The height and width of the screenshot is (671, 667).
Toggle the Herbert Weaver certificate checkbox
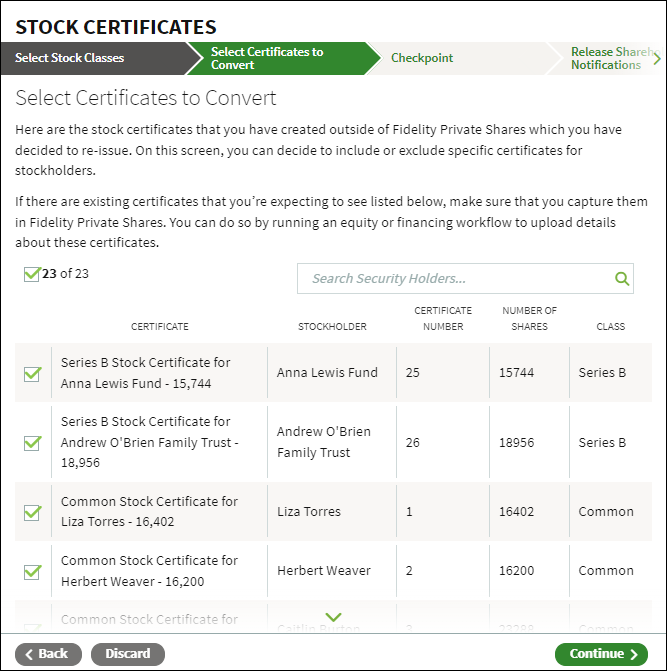[33, 572]
